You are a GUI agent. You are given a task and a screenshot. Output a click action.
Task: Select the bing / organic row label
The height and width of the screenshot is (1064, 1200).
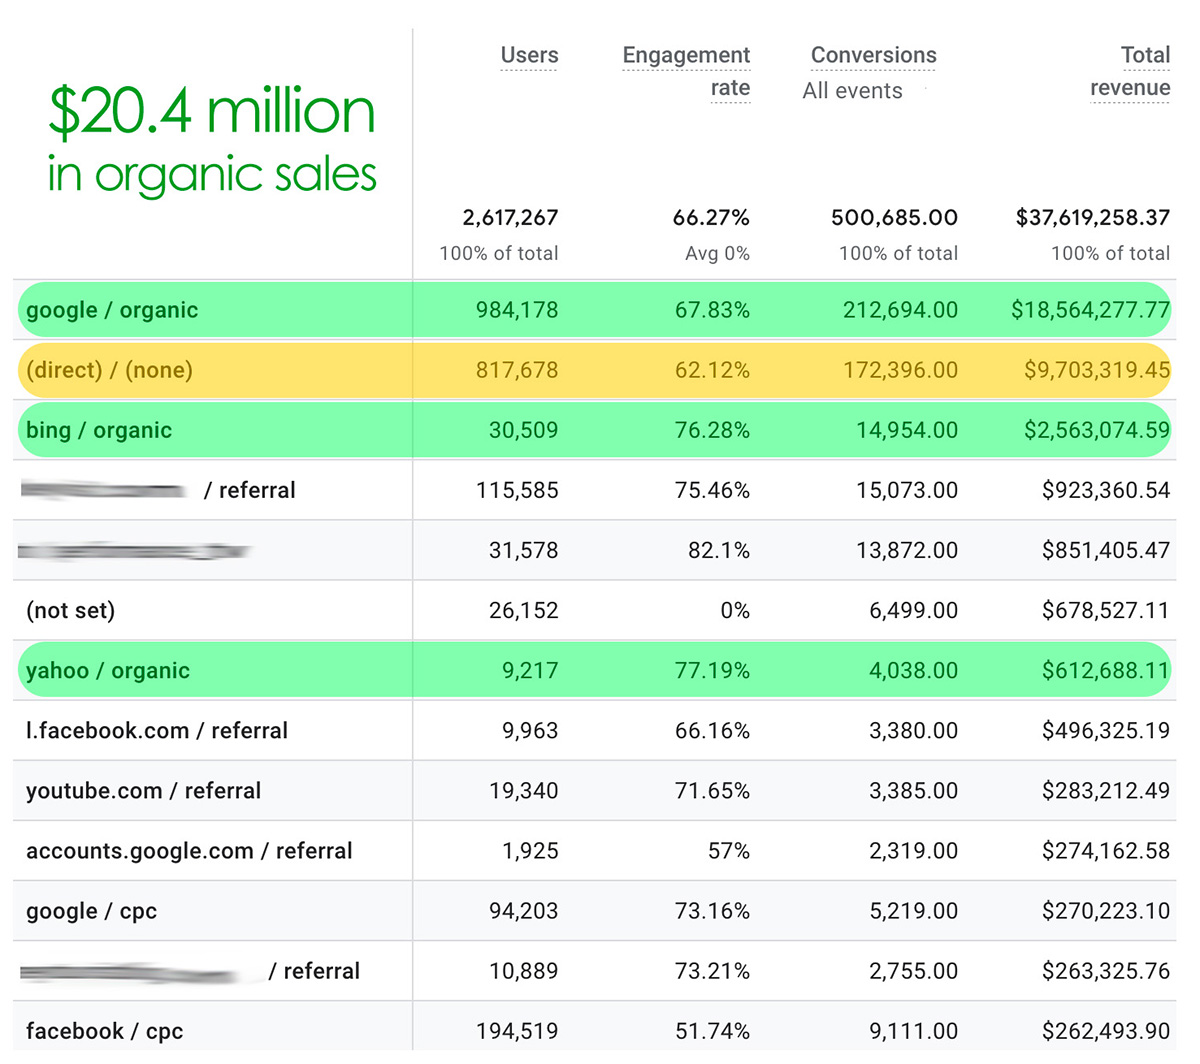tap(99, 430)
